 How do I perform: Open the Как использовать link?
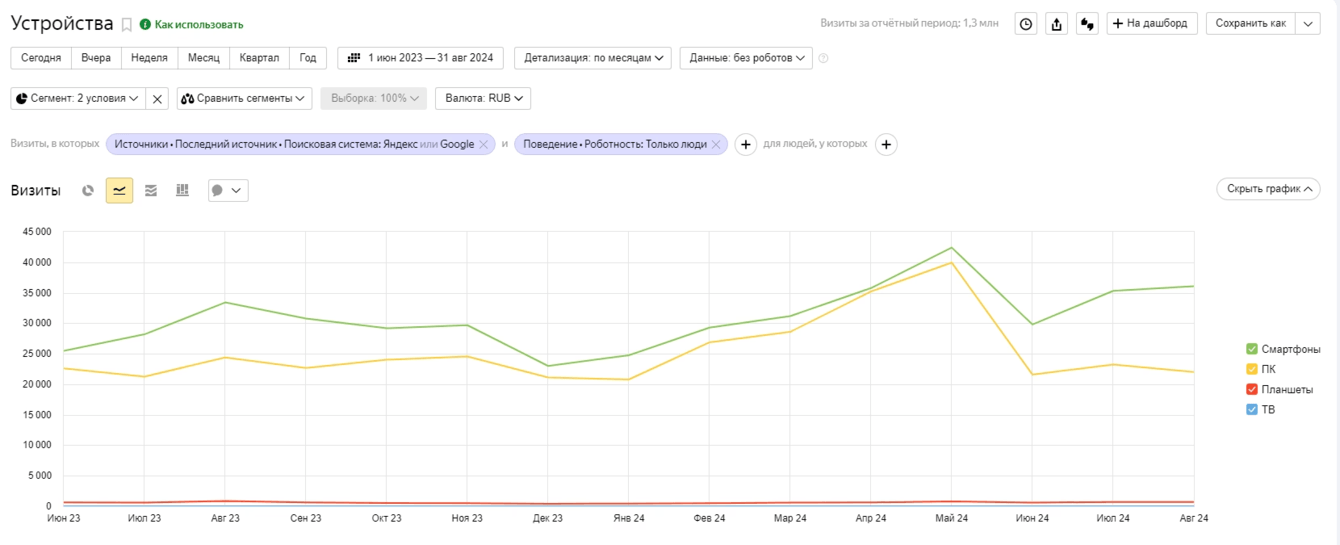click(198, 24)
